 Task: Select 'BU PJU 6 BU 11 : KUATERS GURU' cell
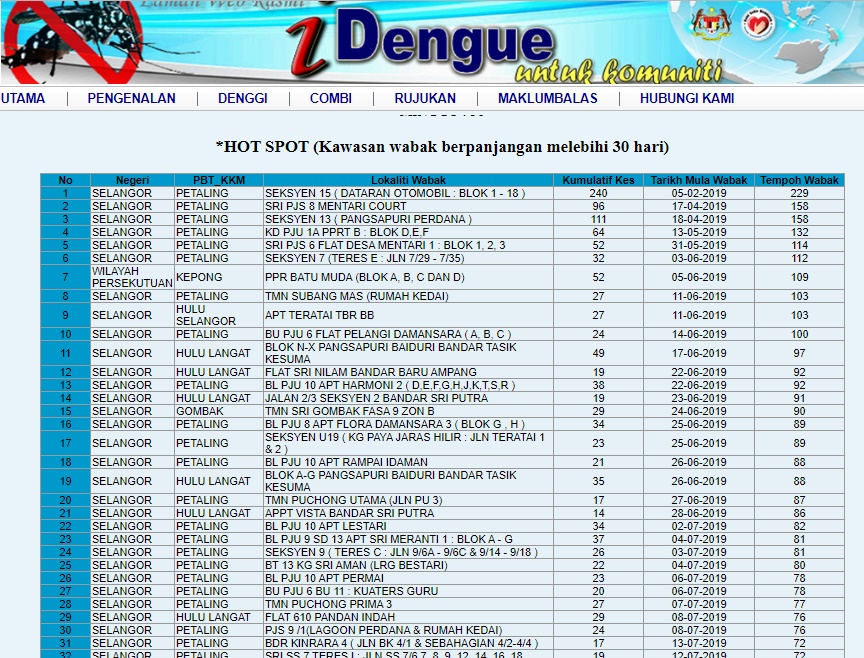pos(408,591)
